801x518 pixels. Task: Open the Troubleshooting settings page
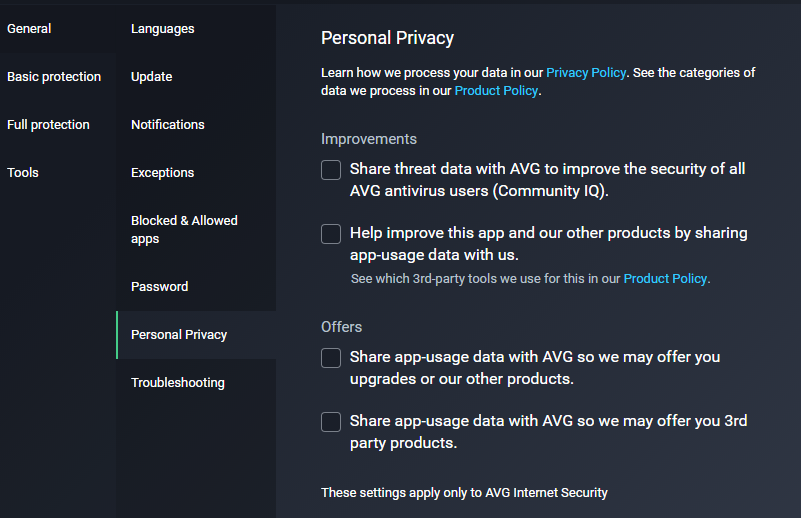(x=178, y=383)
